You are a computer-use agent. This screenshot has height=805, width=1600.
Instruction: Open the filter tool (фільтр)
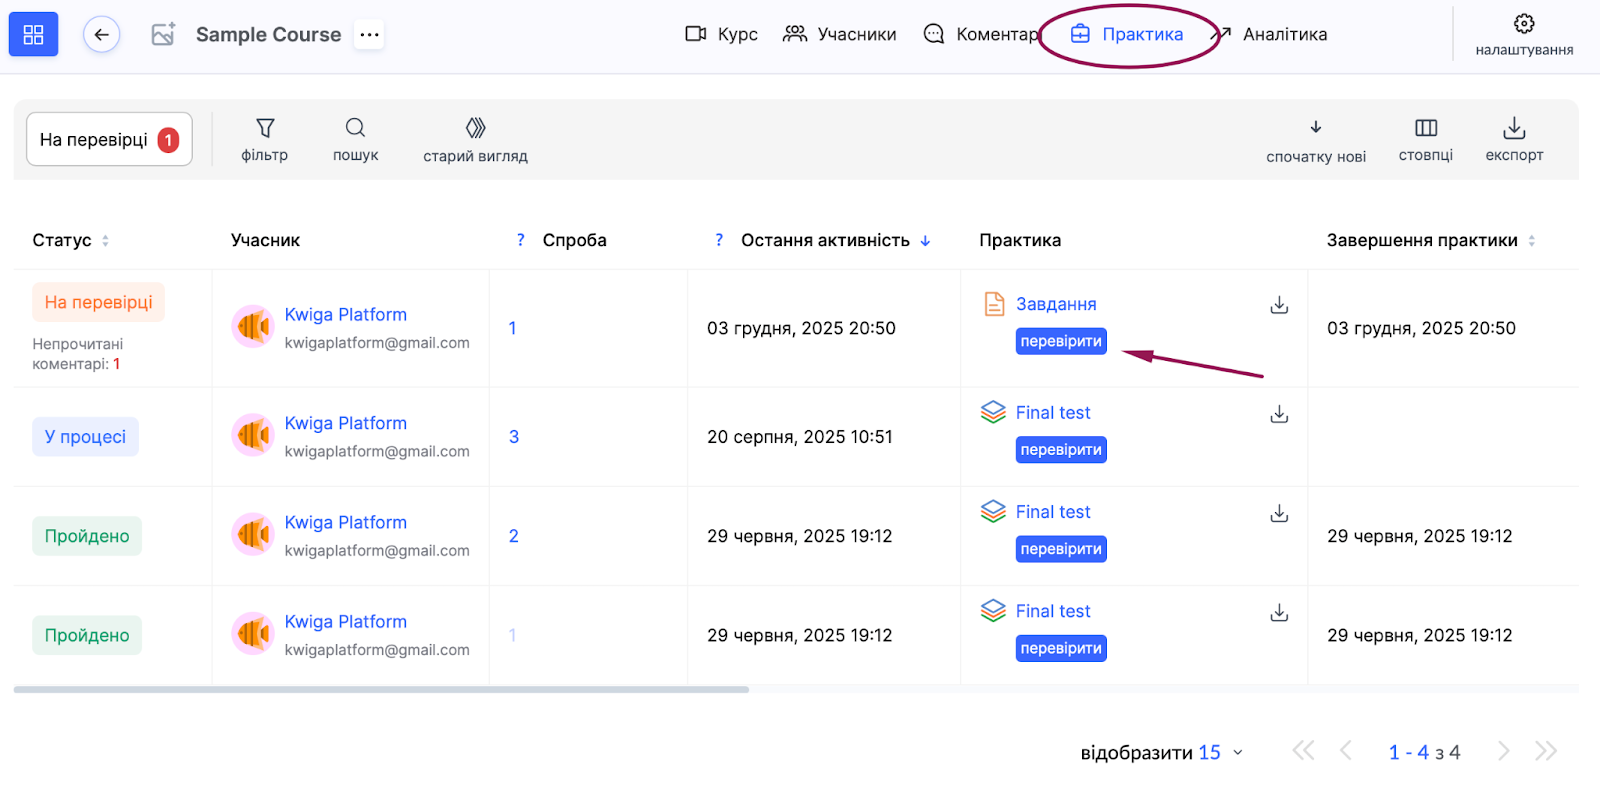pos(264,139)
